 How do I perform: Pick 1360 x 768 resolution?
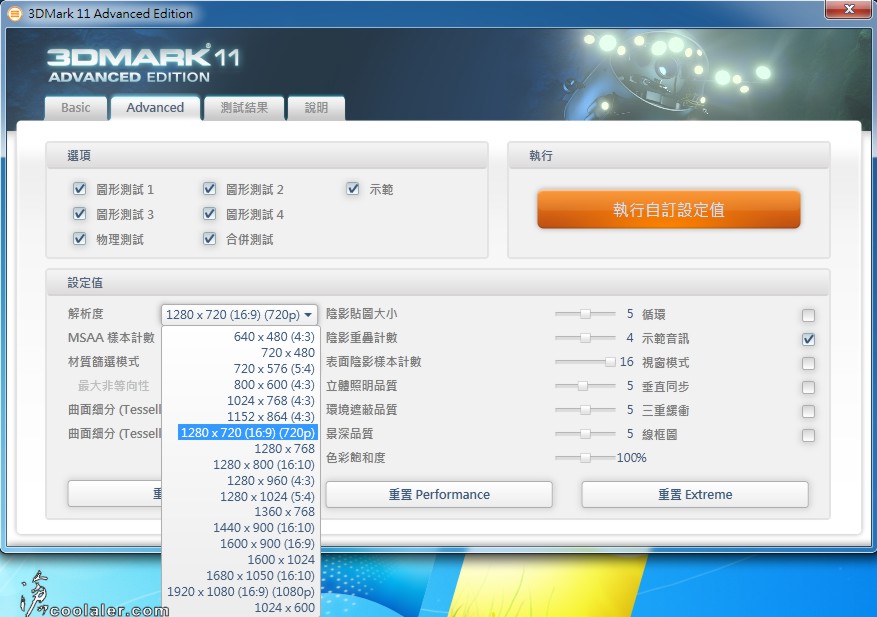pos(285,512)
